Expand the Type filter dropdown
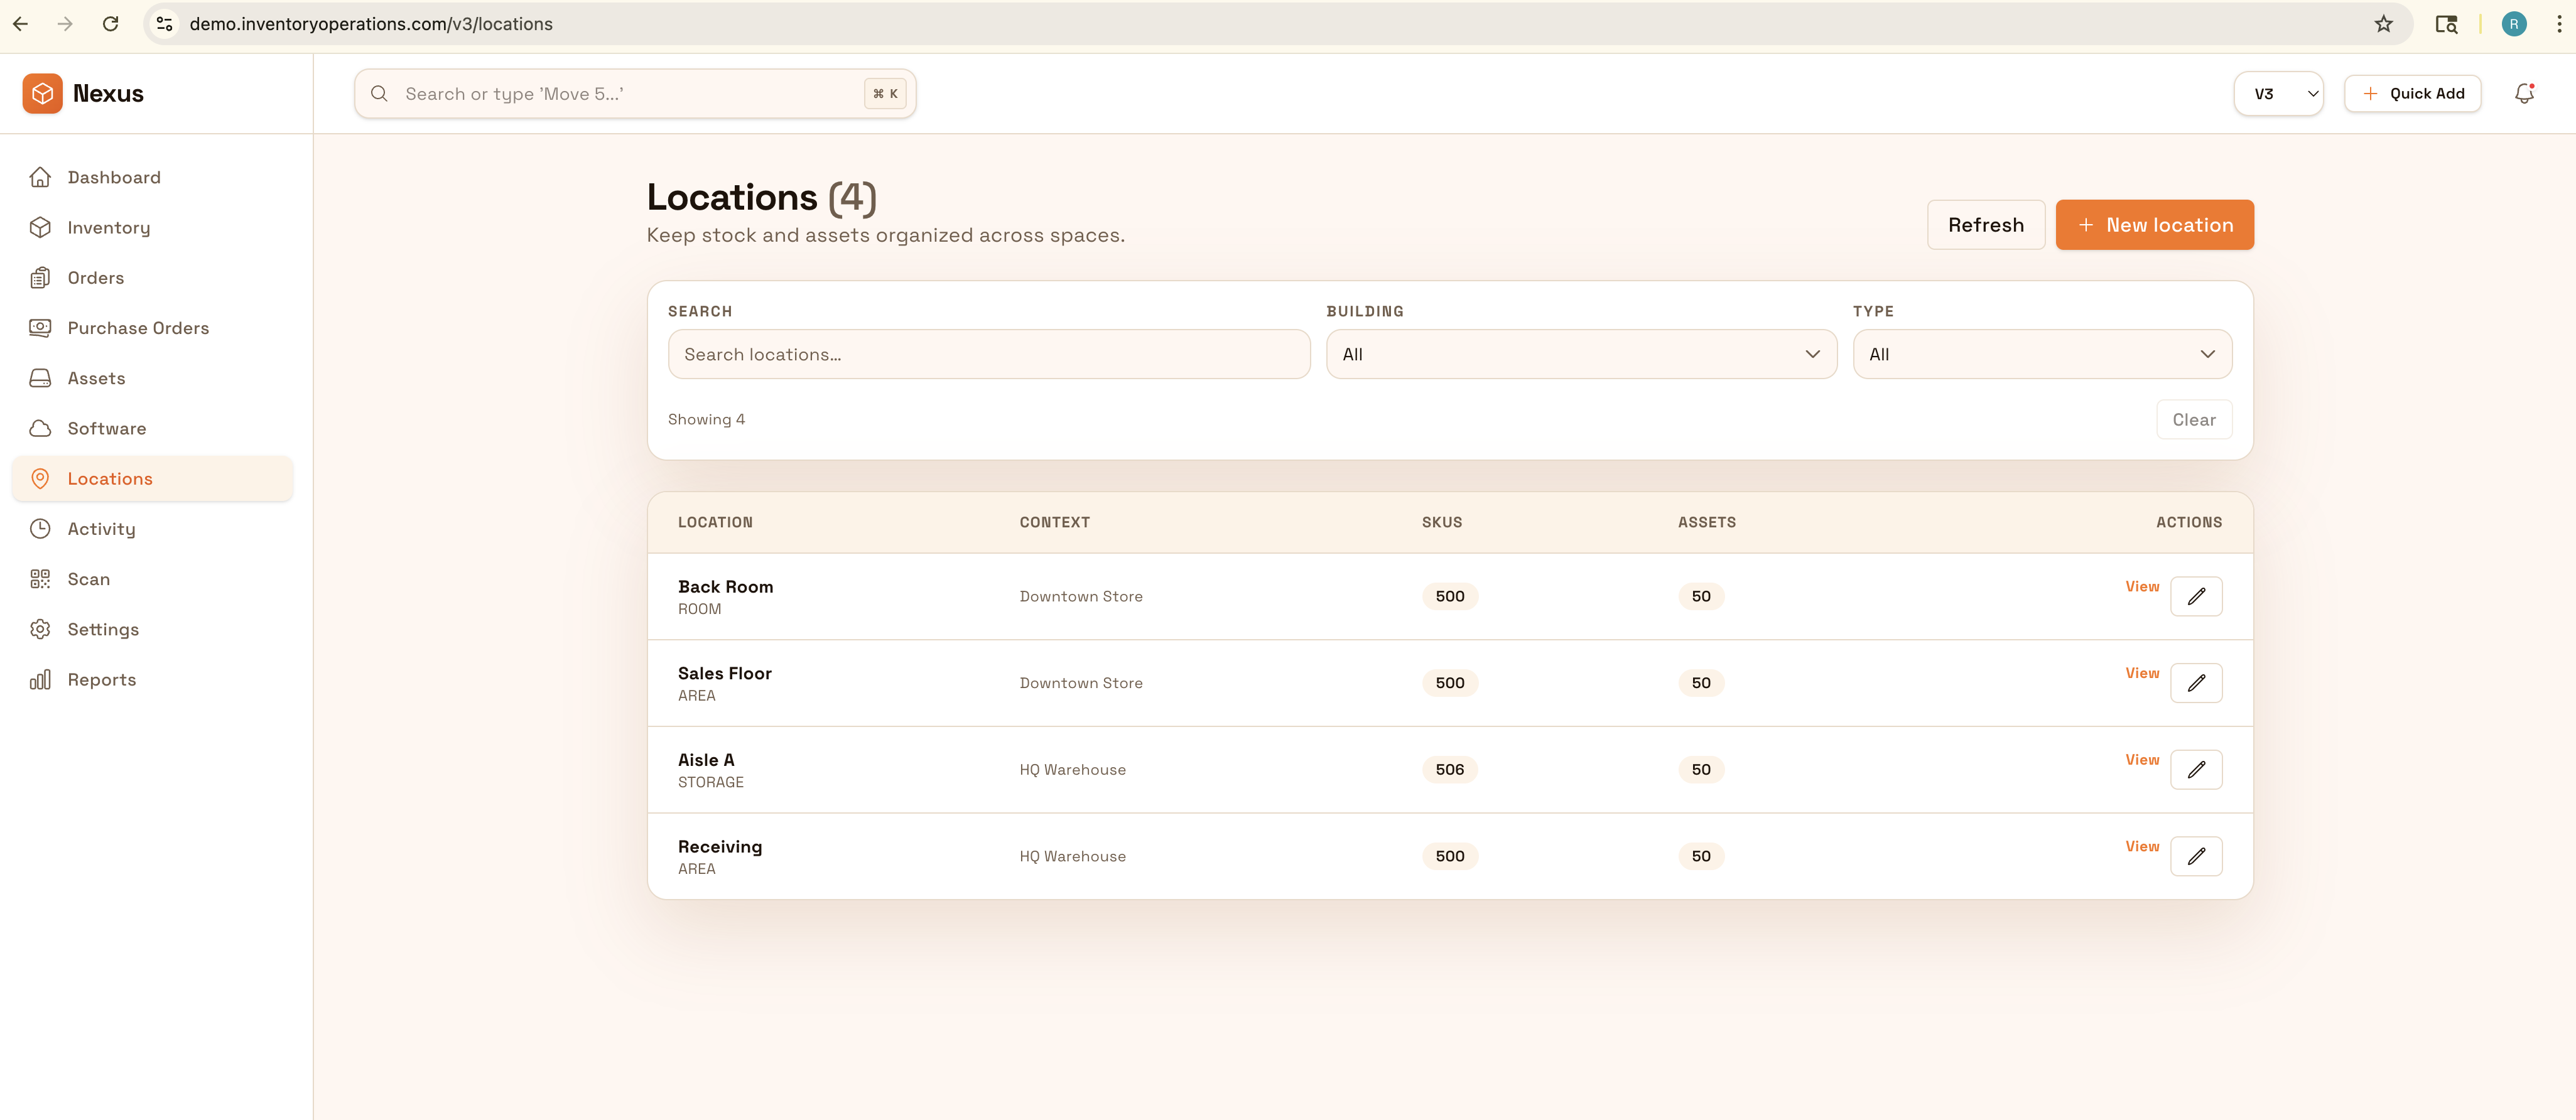 pos(2041,354)
